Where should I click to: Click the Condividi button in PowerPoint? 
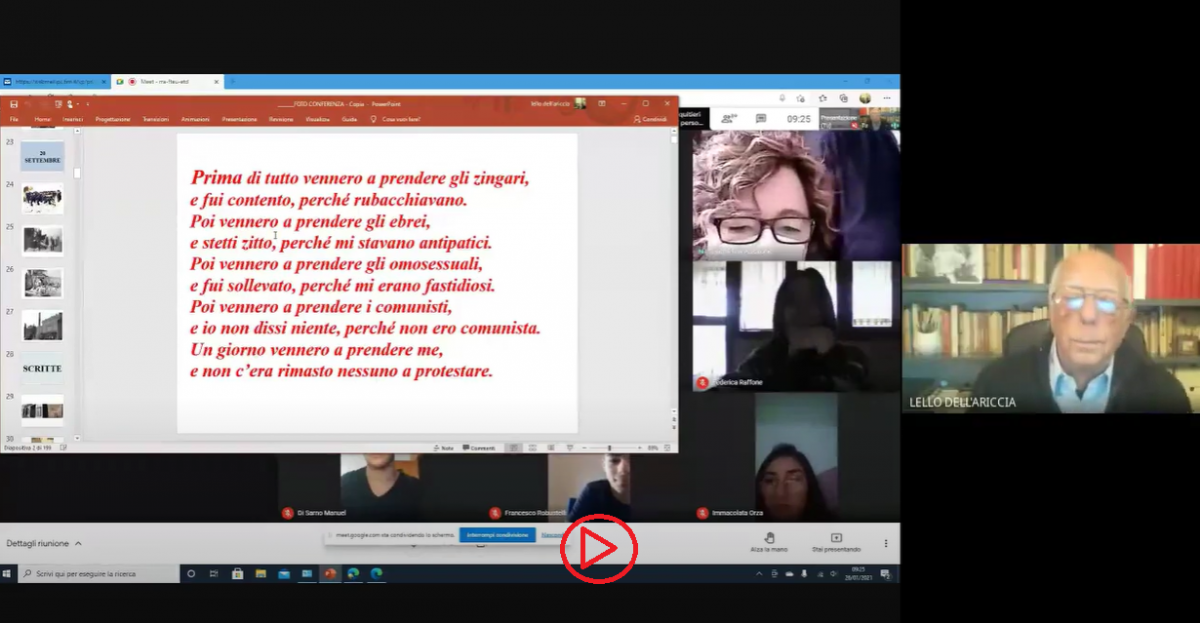click(651, 119)
